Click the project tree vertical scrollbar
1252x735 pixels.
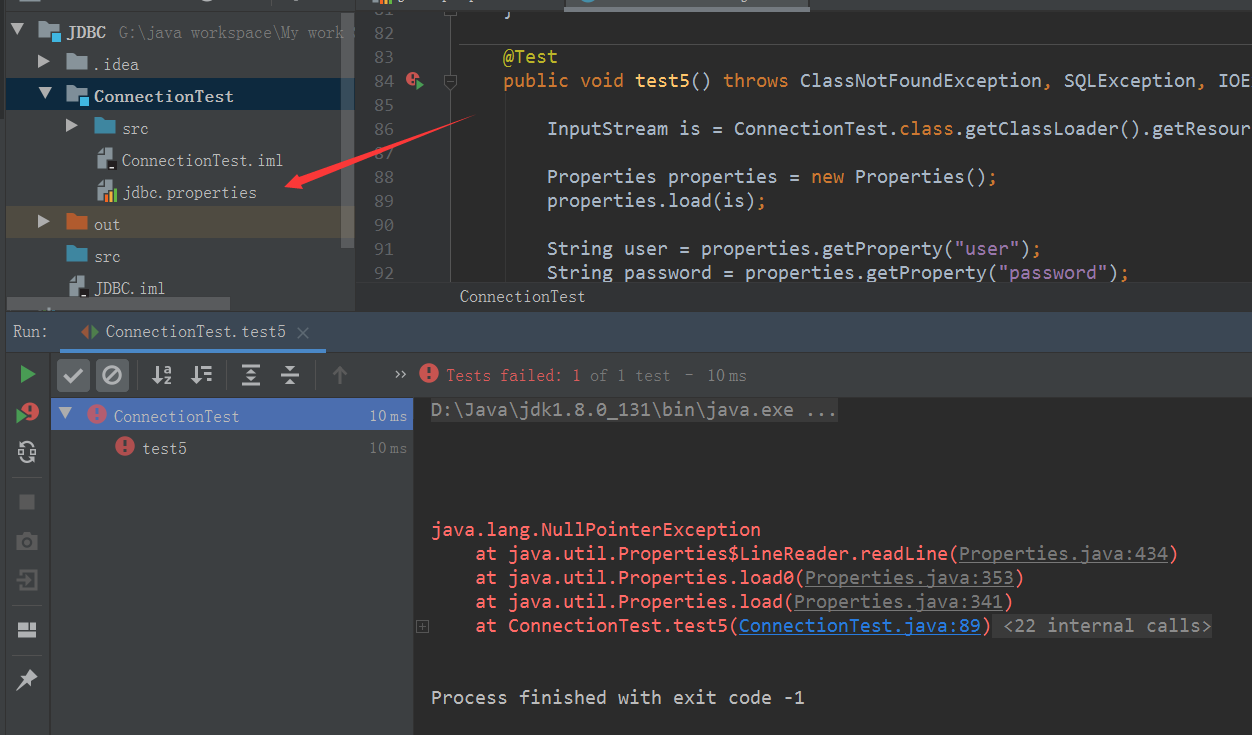pos(348,130)
